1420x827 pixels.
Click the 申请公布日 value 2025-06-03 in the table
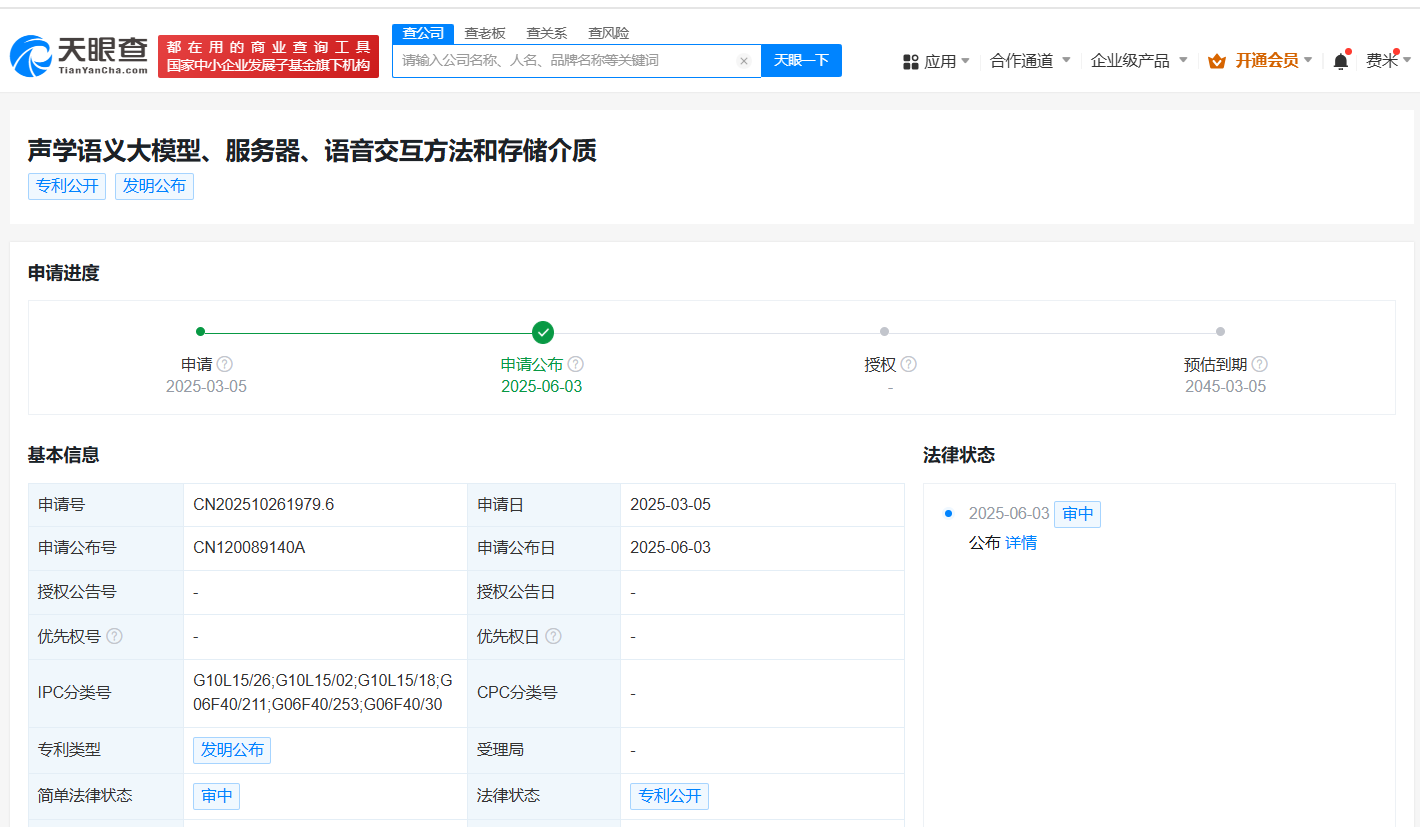[670, 548]
